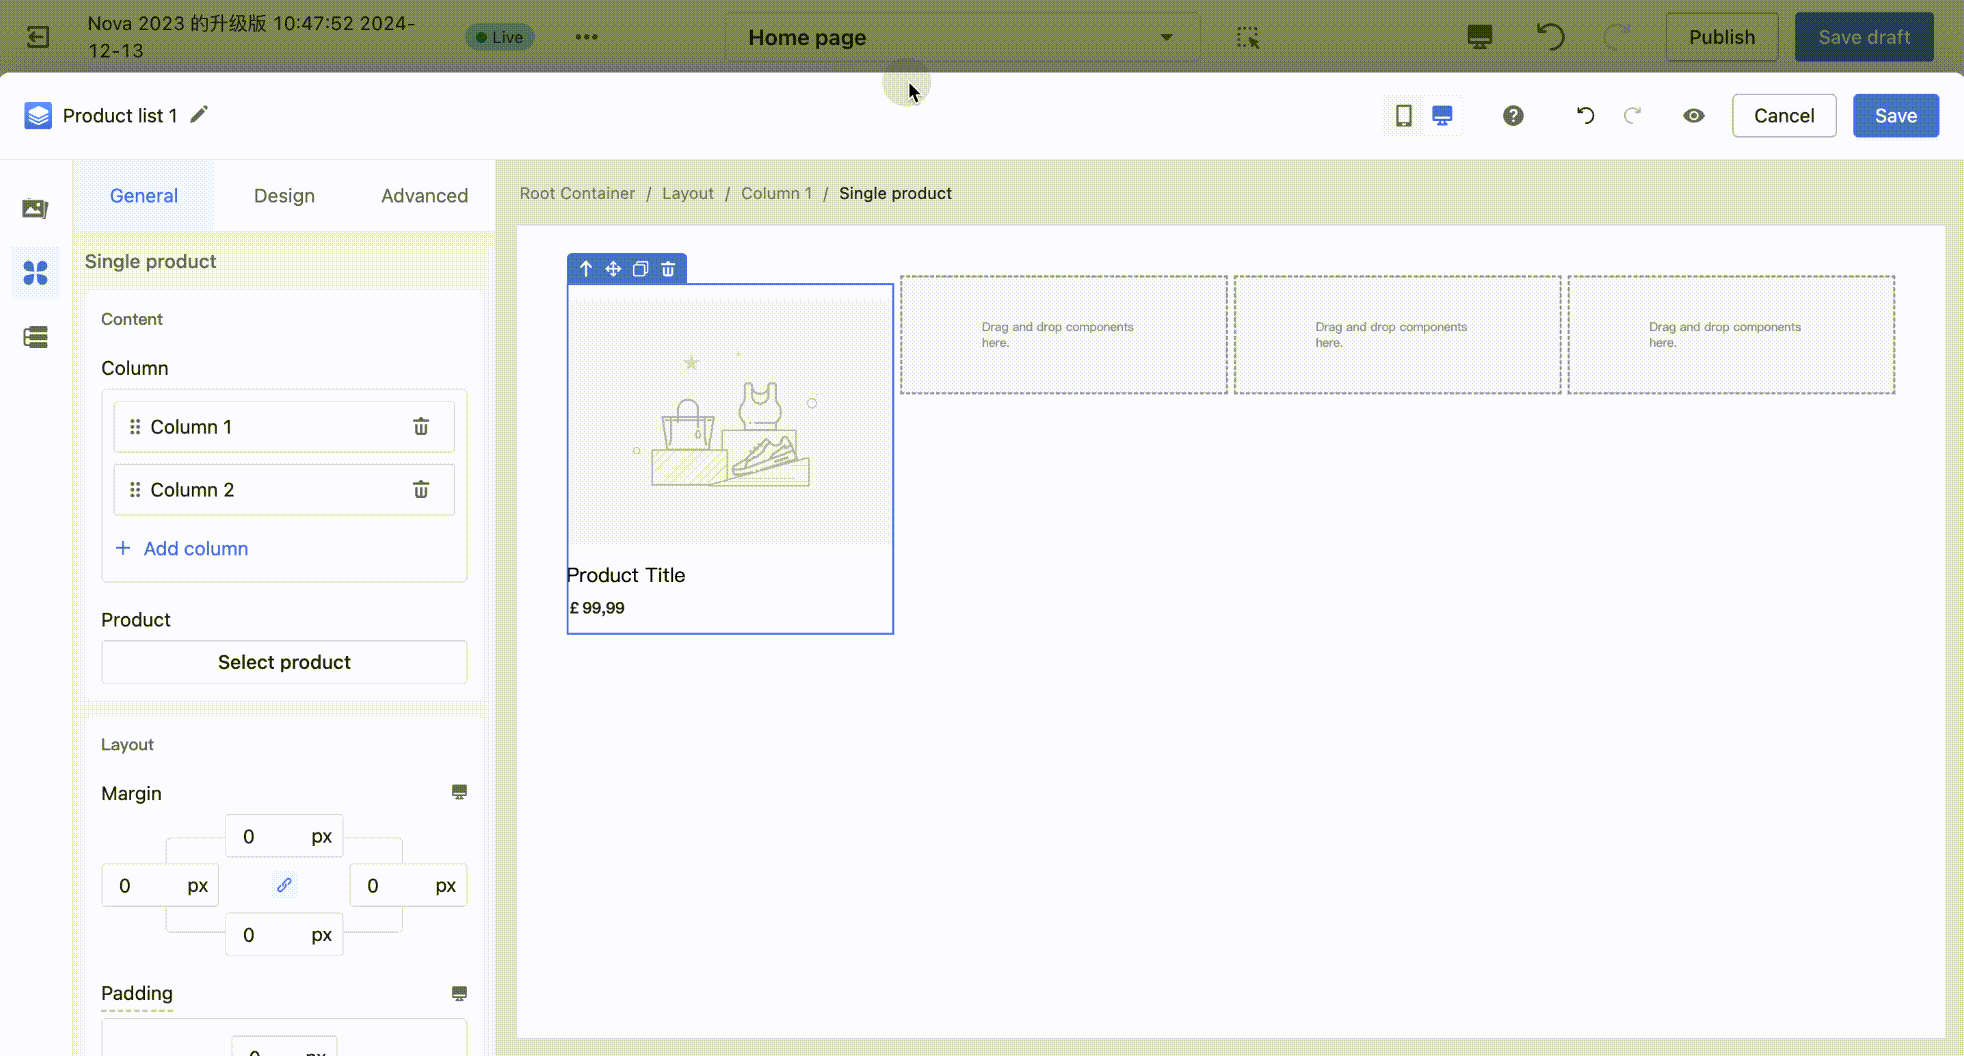Switch to mobile device view
The height and width of the screenshot is (1056, 1964).
click(x=1404, y=116)
